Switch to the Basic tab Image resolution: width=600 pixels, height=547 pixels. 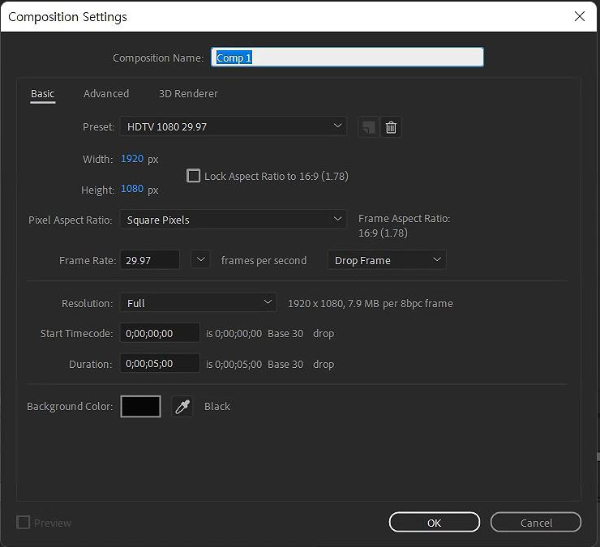click(42, 94)
